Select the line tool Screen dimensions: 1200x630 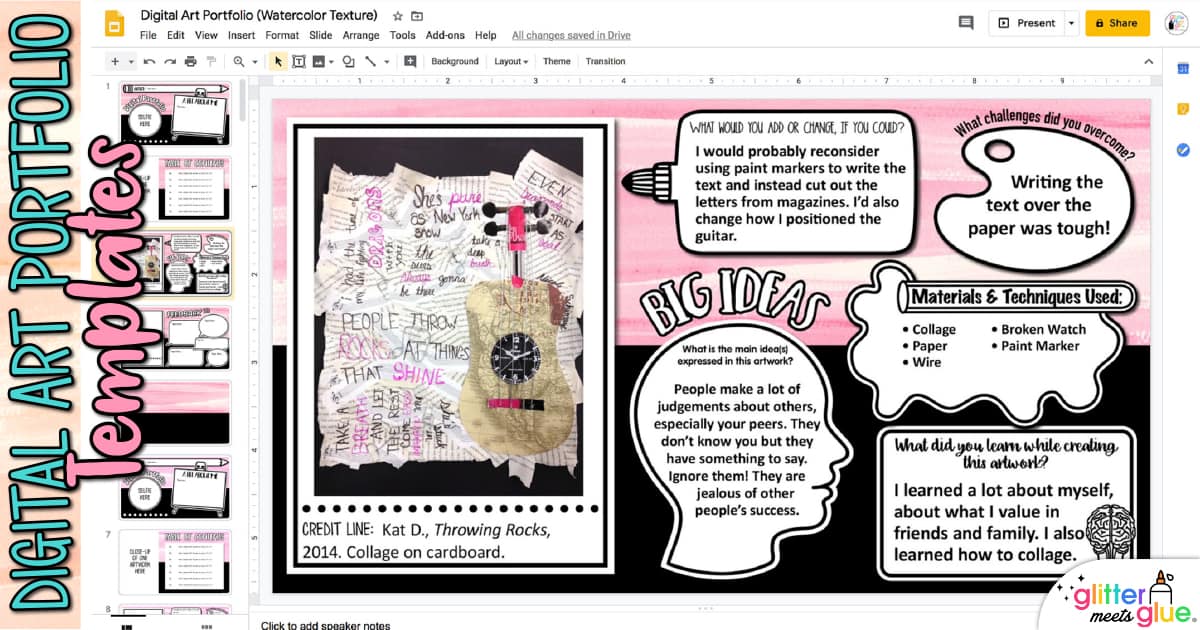click(x=369, y=61)
